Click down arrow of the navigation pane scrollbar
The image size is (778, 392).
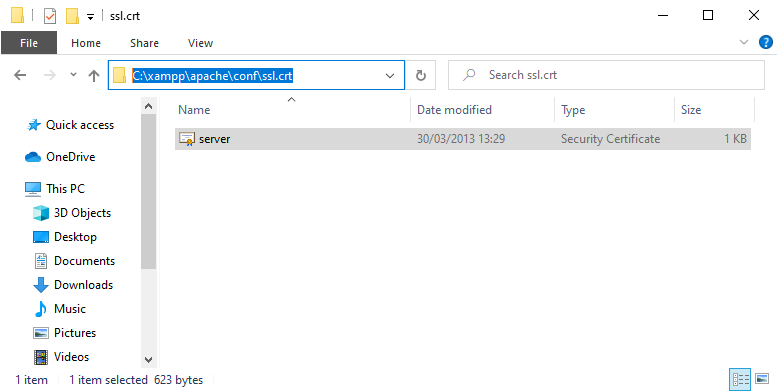148,360
